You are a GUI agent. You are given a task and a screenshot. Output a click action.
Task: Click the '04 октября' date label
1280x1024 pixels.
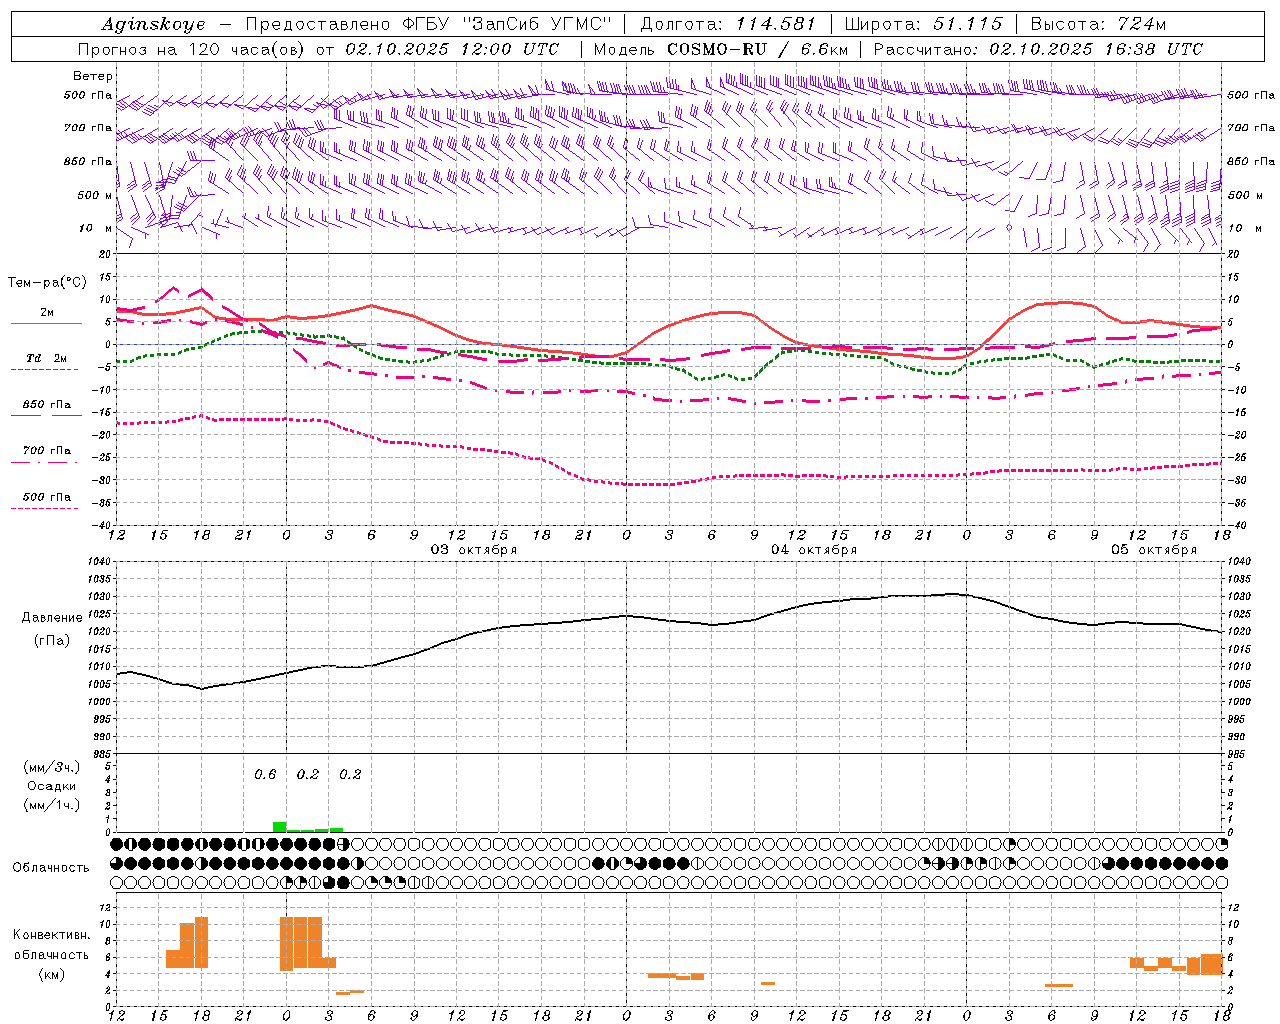pos(814,549)
